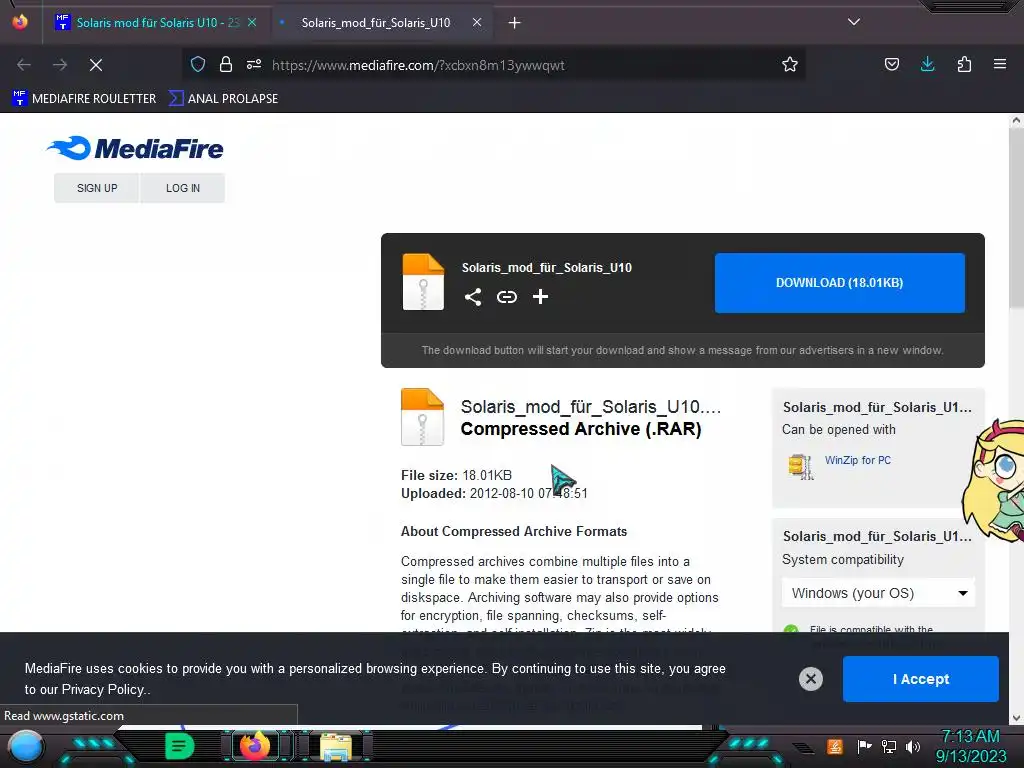Click the file name in the dark download box

547,268
